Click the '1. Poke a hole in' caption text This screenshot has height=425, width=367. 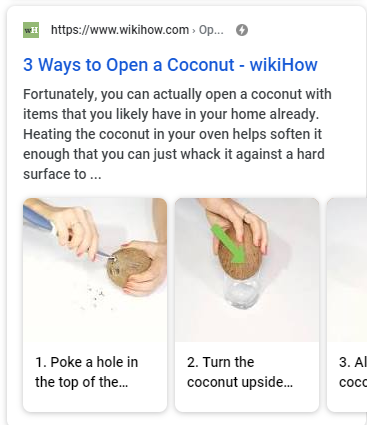pos(87,362)
